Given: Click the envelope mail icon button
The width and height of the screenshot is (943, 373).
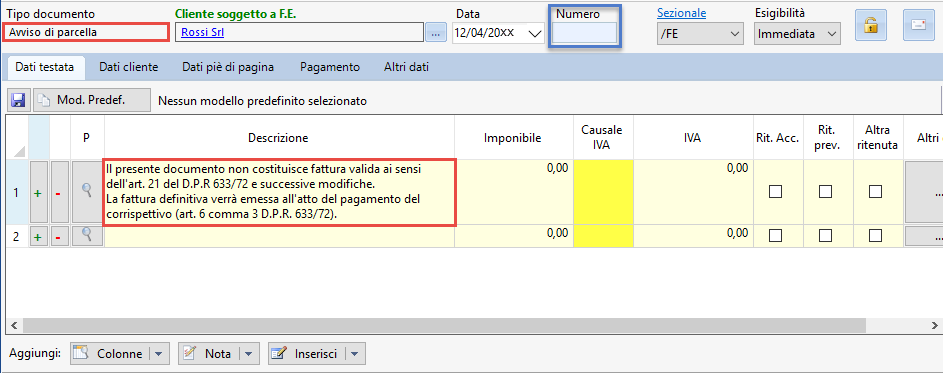Looking at the screenshot, I should [x=918, y=25].
